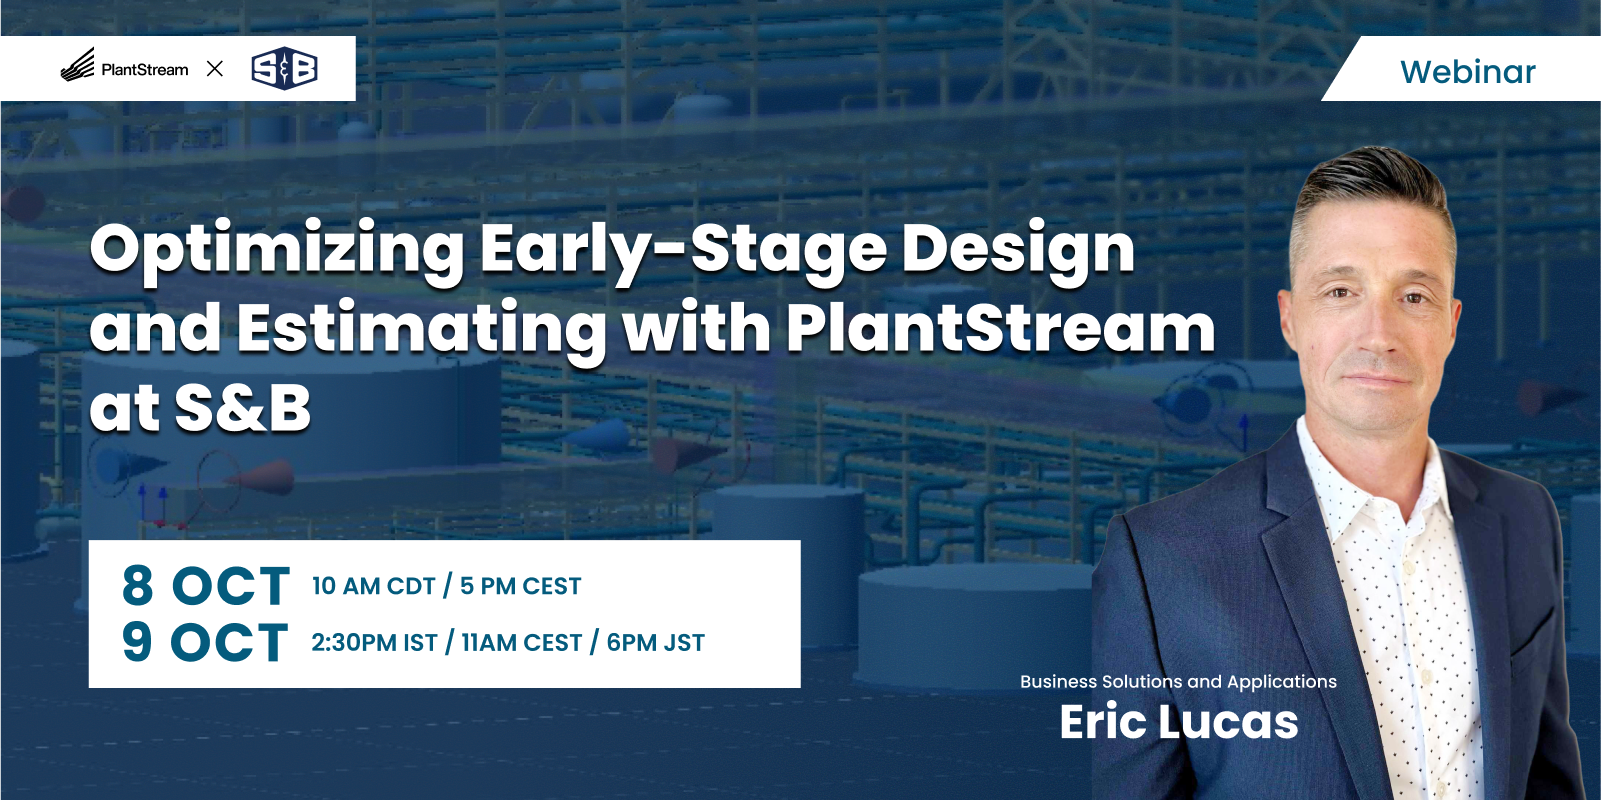Click the S&B logo badge
This screenshot has width=1601, height=800.
click(x=284, y=69)
